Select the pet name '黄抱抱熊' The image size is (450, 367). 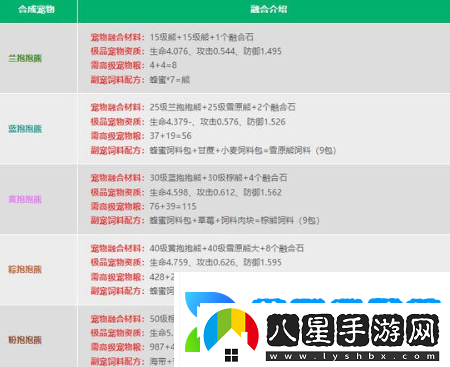click(25, 199)
